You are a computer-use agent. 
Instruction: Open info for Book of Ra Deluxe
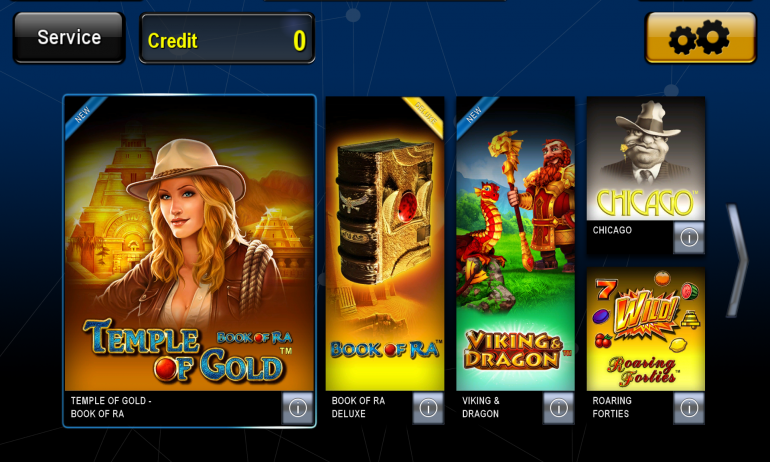(428, 408)
